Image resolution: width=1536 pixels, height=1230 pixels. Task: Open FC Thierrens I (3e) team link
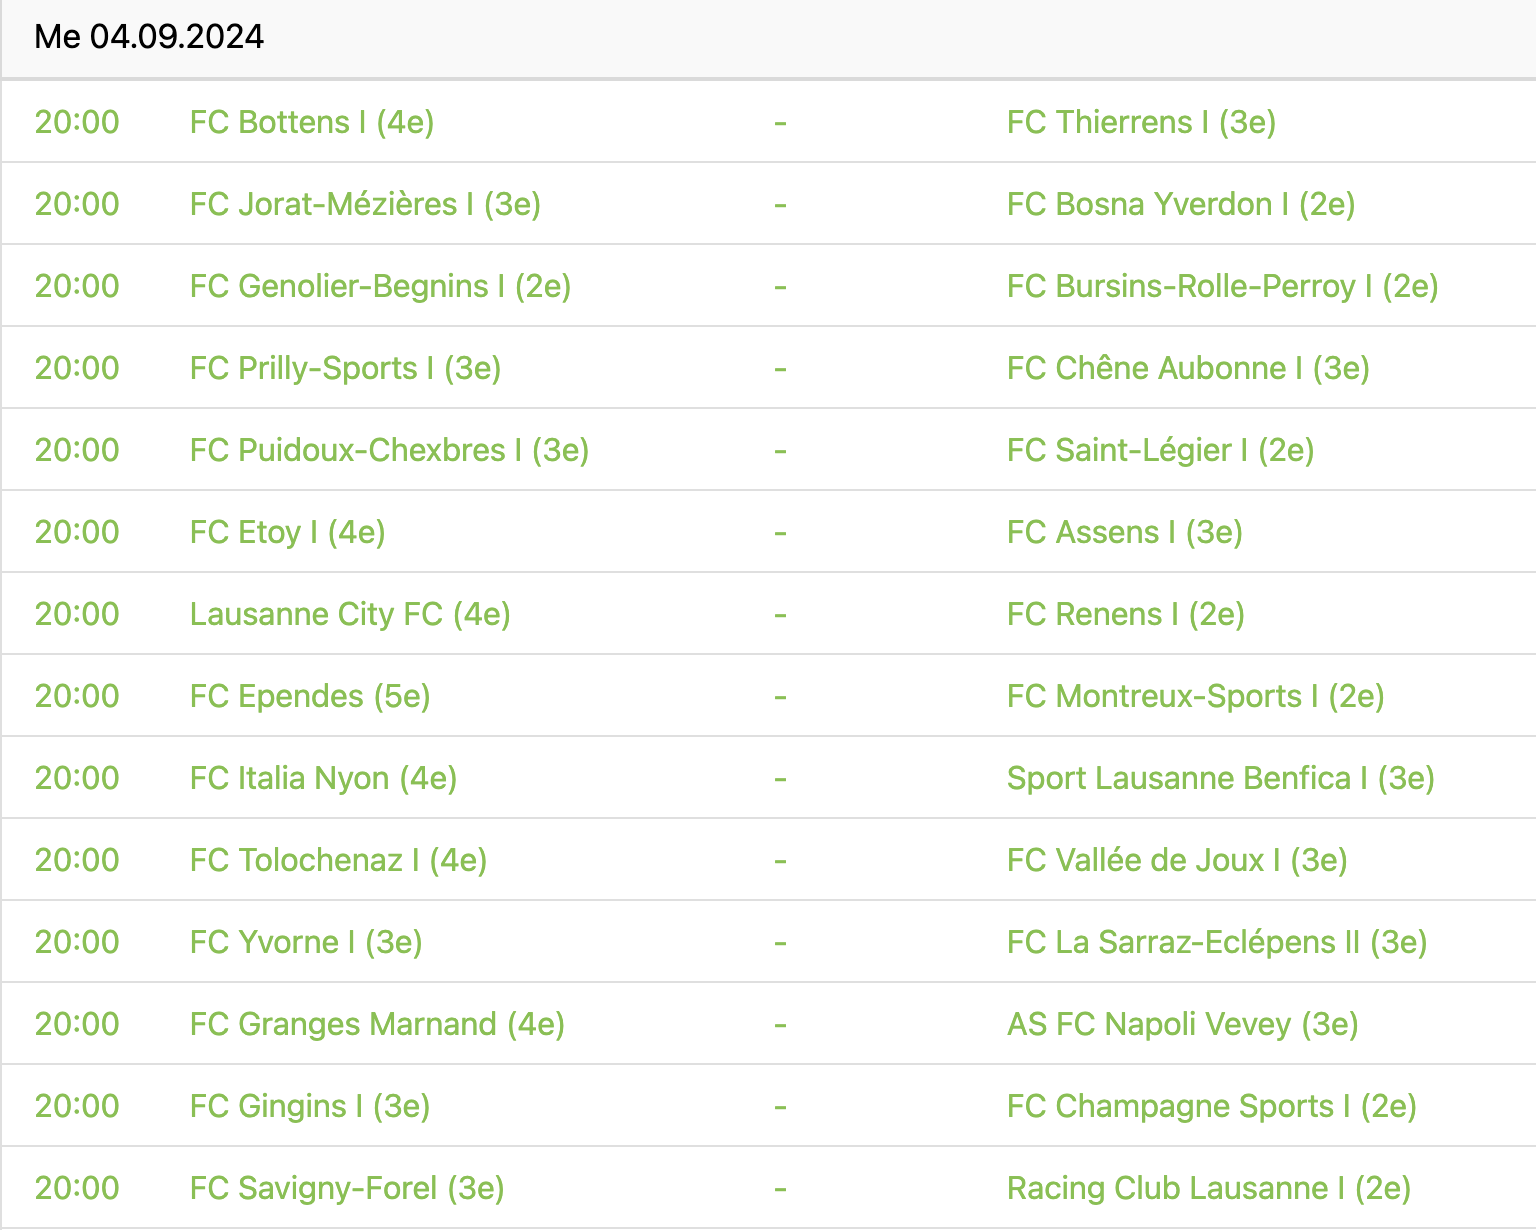coord(1141,122)
